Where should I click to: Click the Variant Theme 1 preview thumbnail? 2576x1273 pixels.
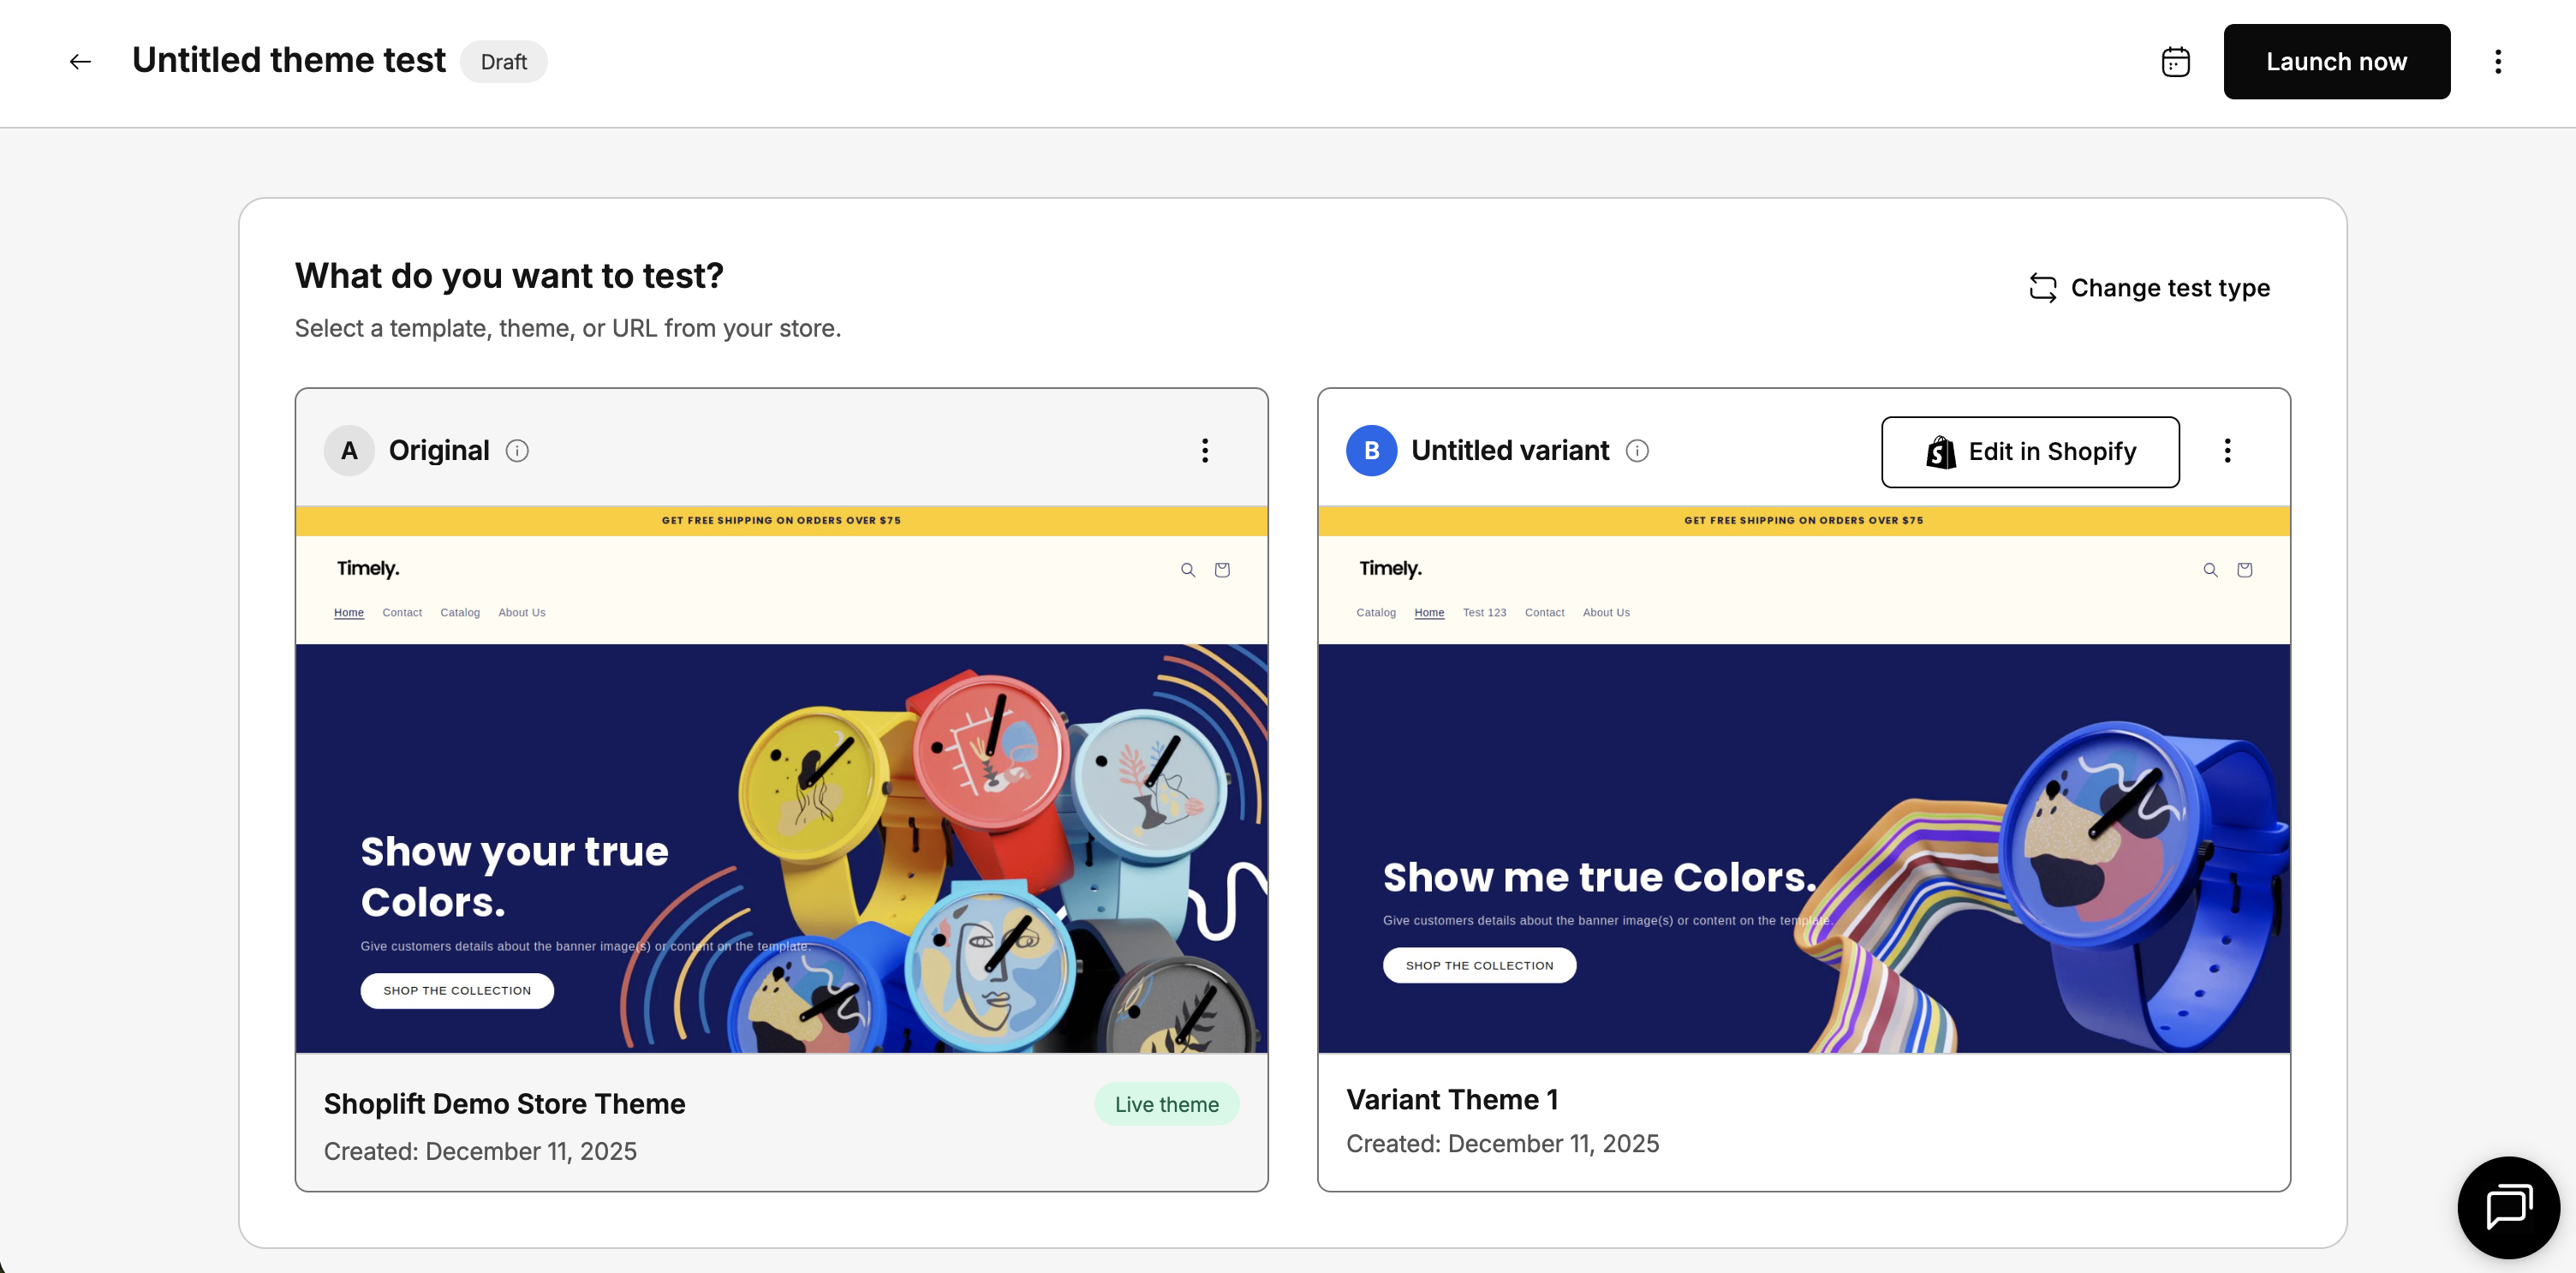click(1803, 780)
